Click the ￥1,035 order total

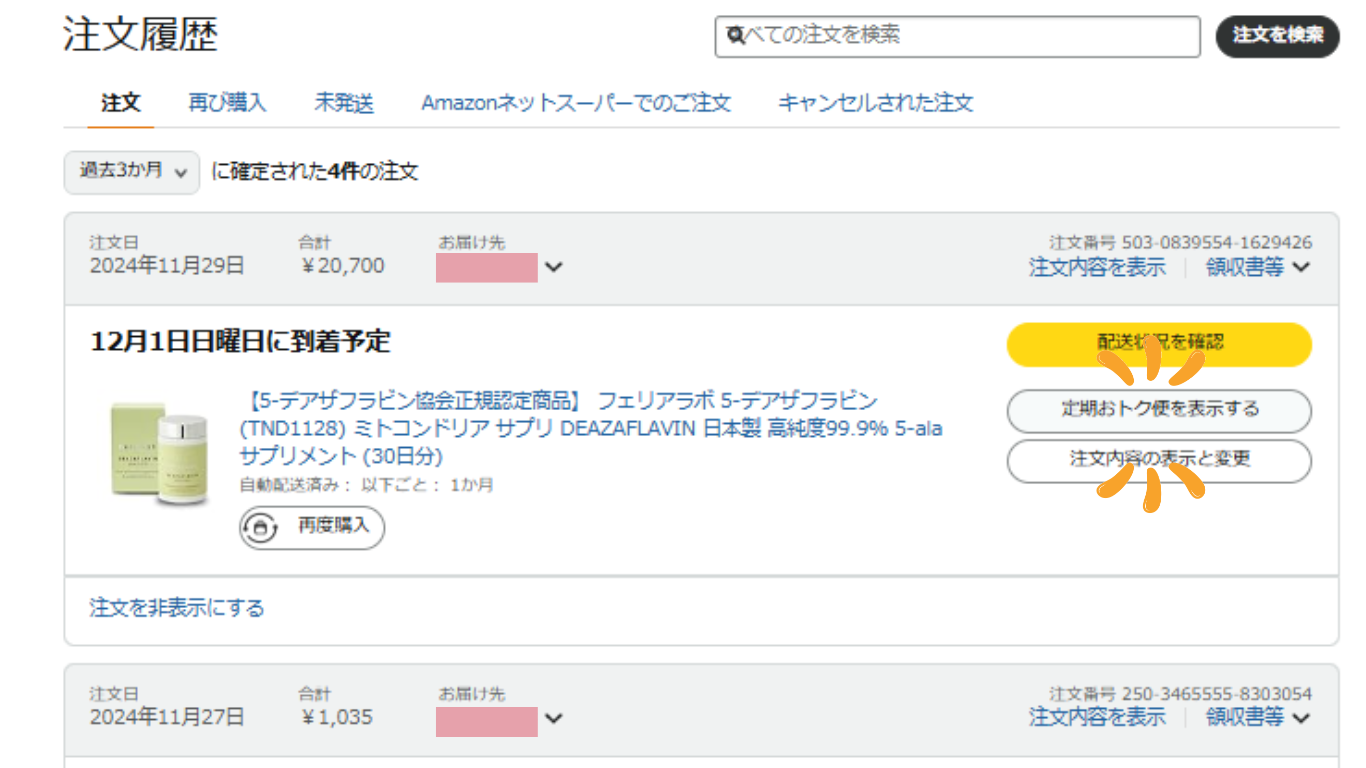coord(335,717)
